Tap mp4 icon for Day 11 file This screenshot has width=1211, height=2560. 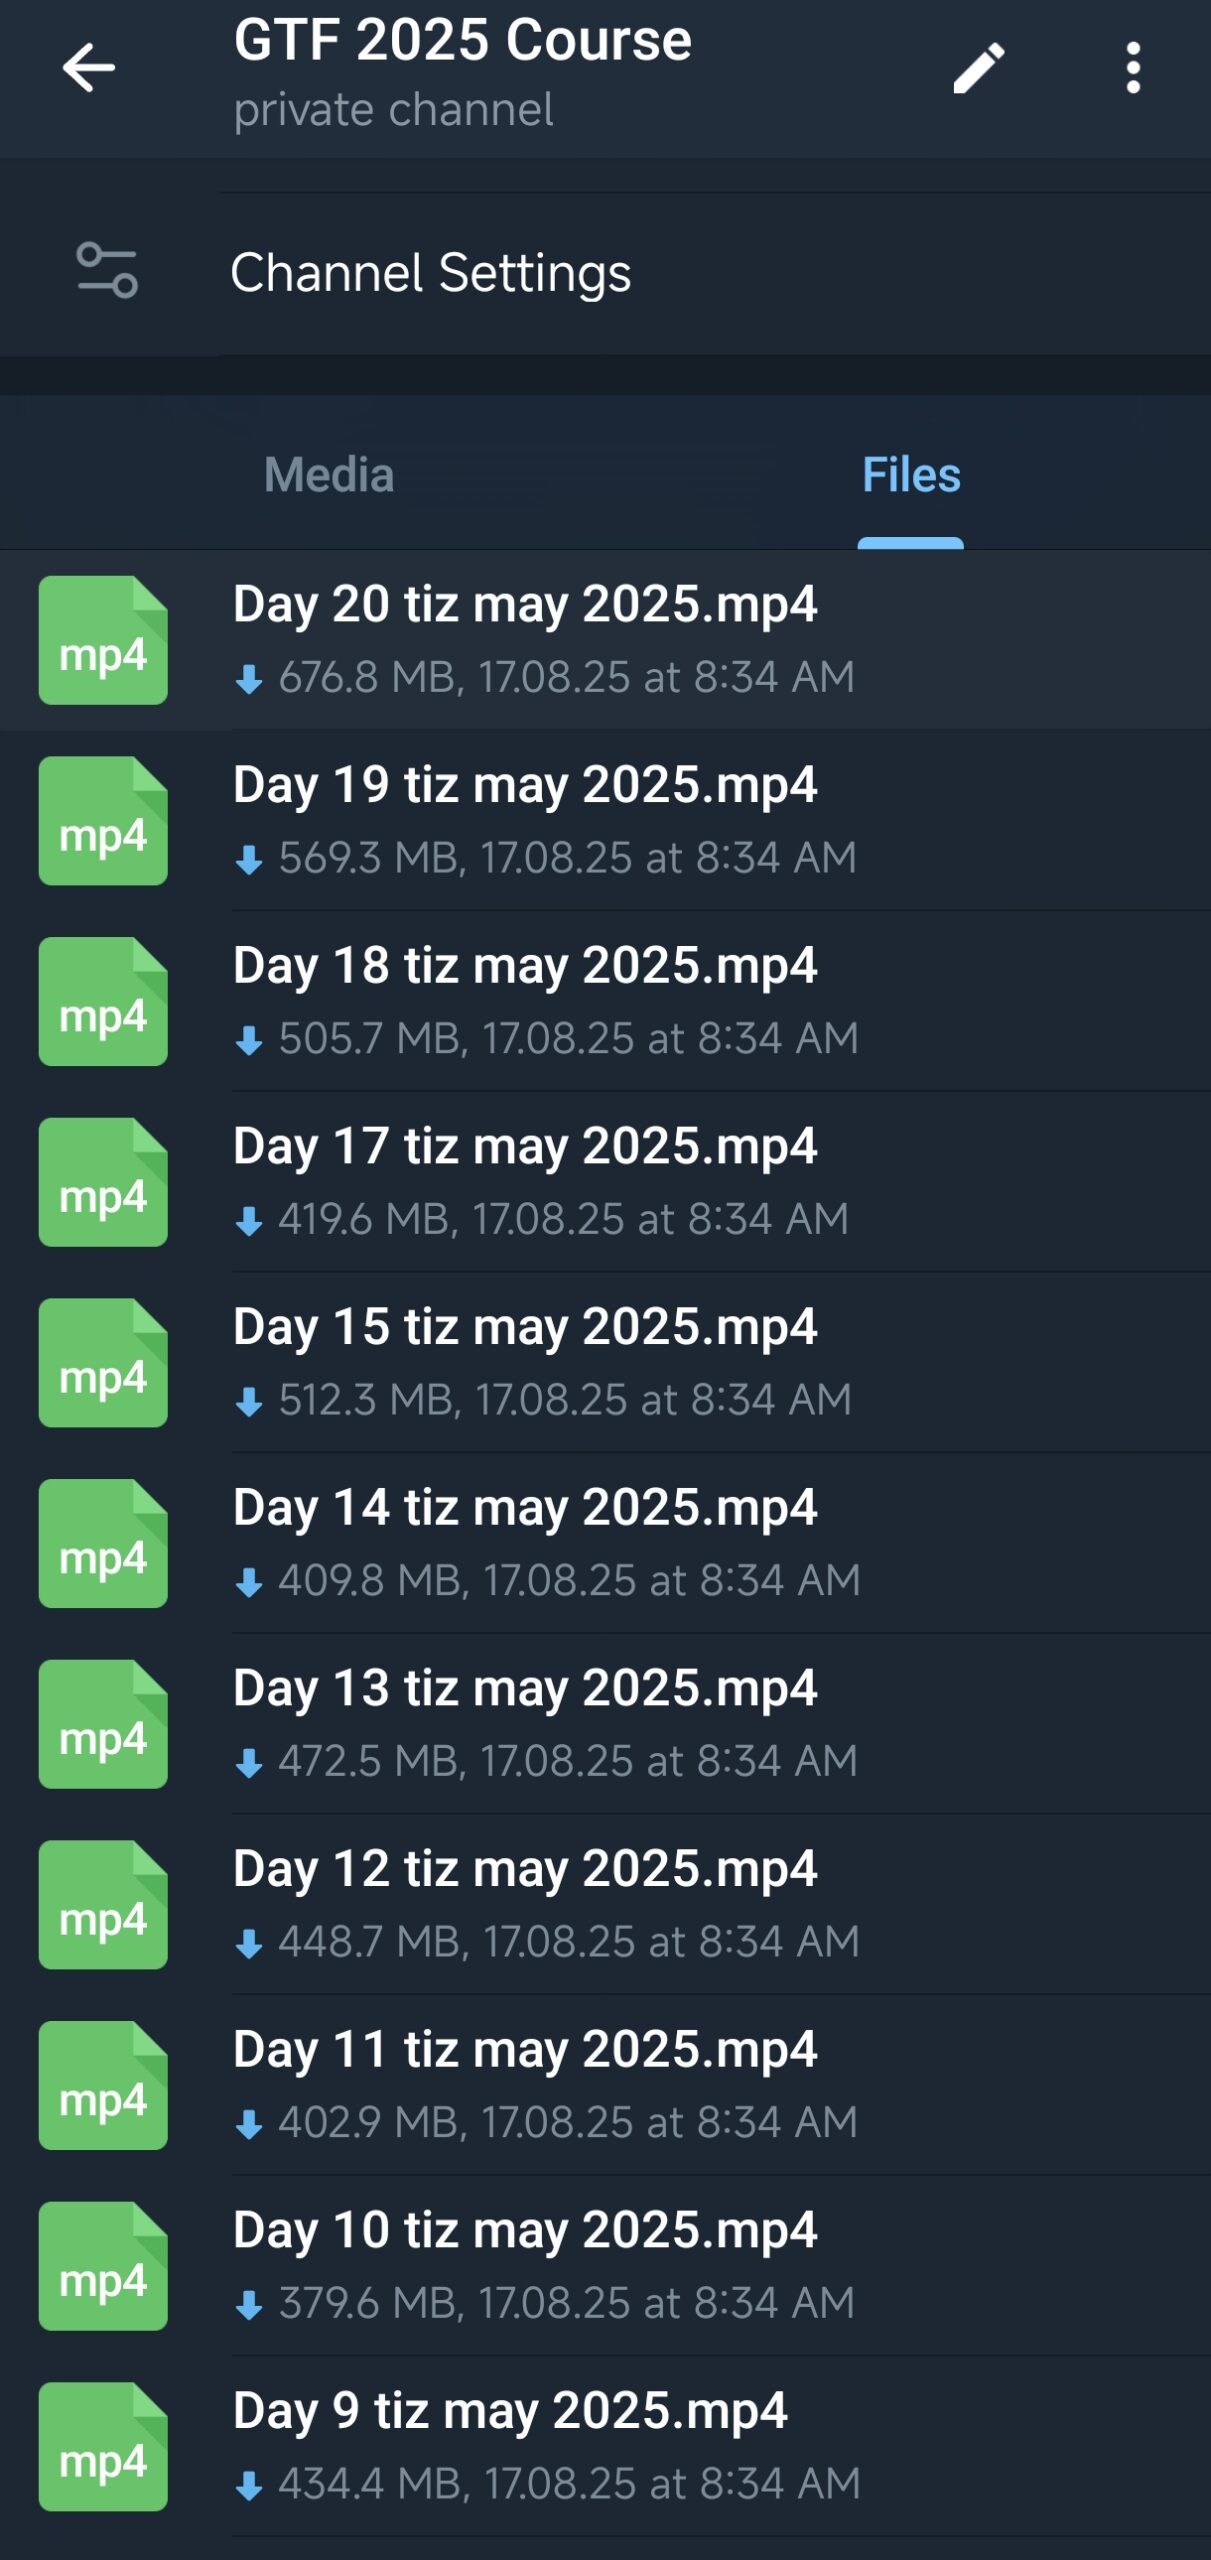click(103, 2085)
